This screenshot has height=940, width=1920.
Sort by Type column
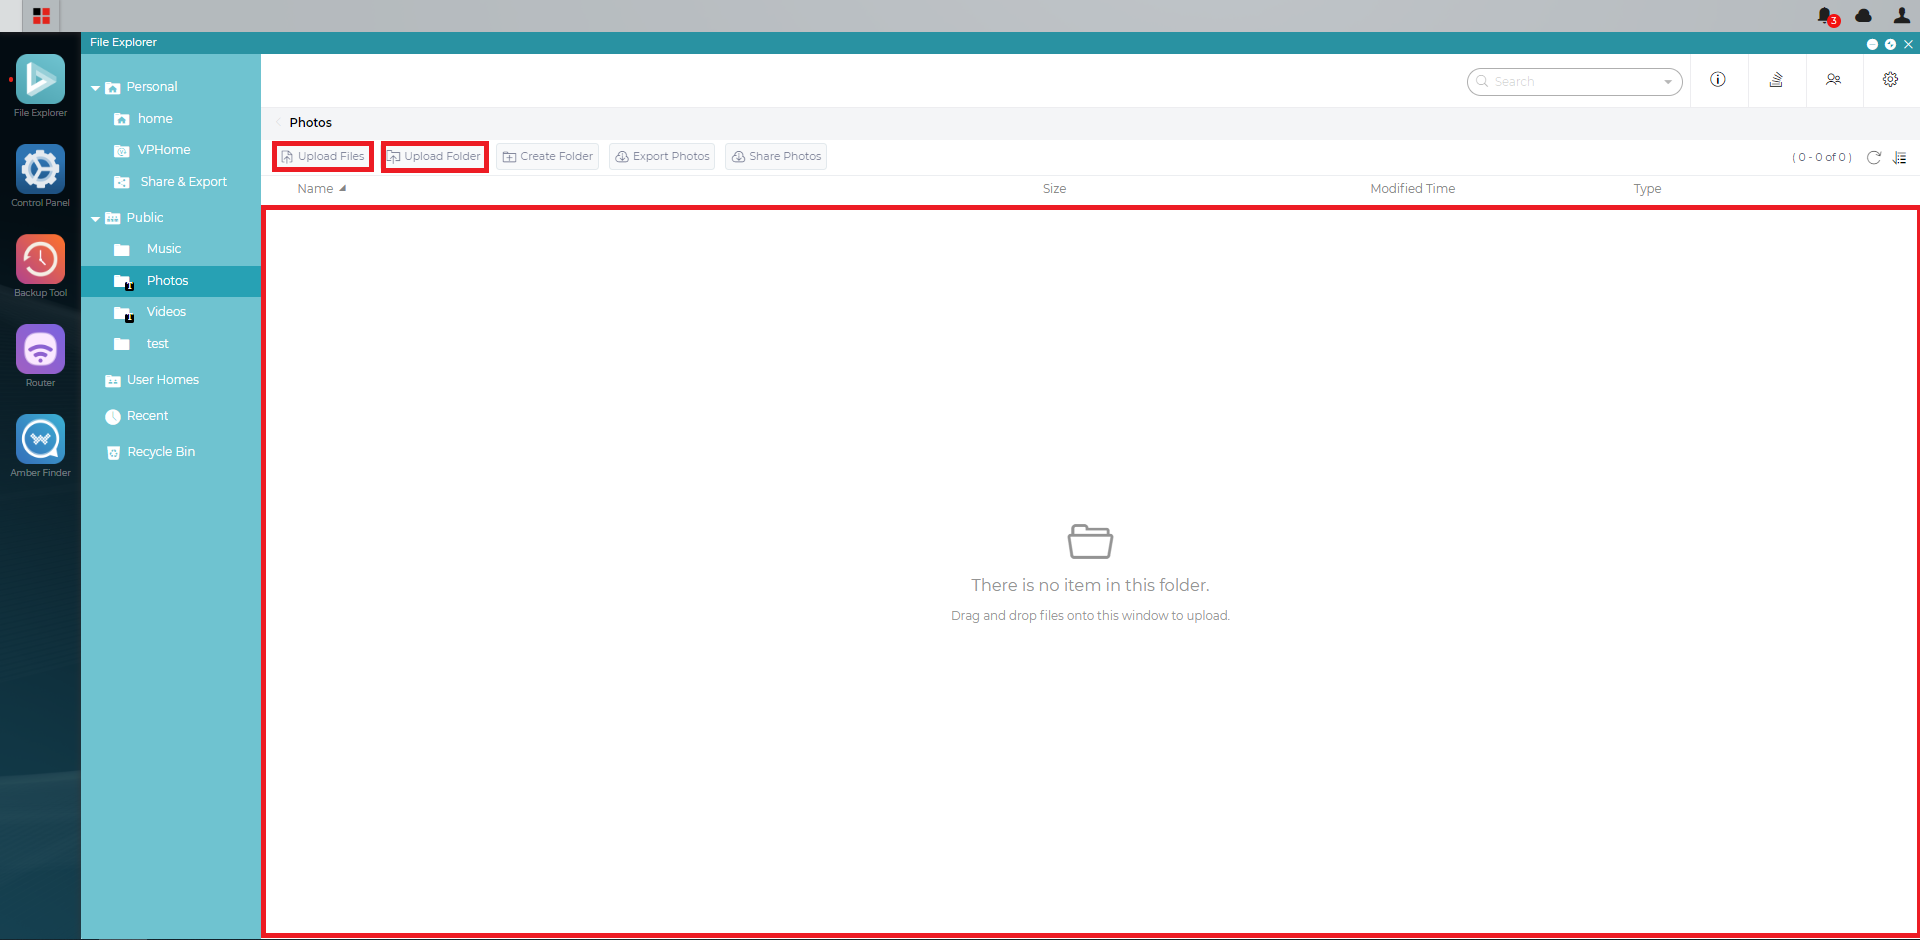click(1647, 189)
